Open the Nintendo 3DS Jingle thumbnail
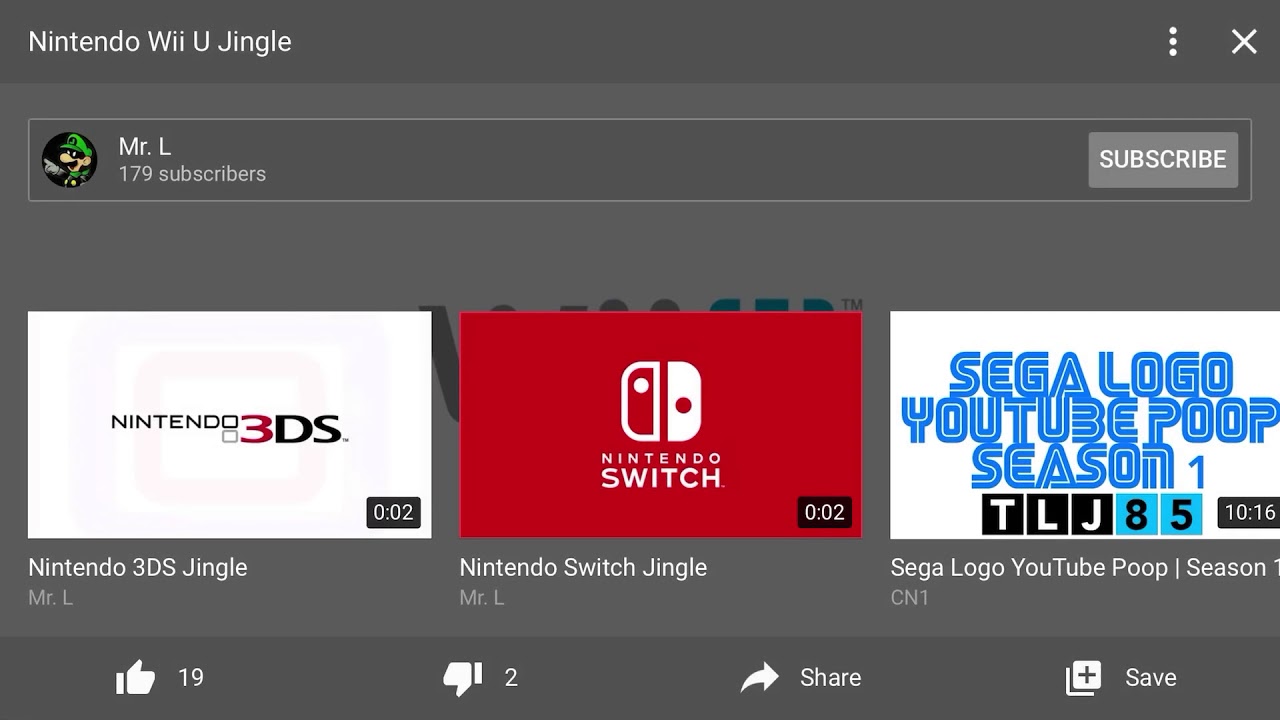The width and height of the screenshot is (1280, 720). point(230,425)
